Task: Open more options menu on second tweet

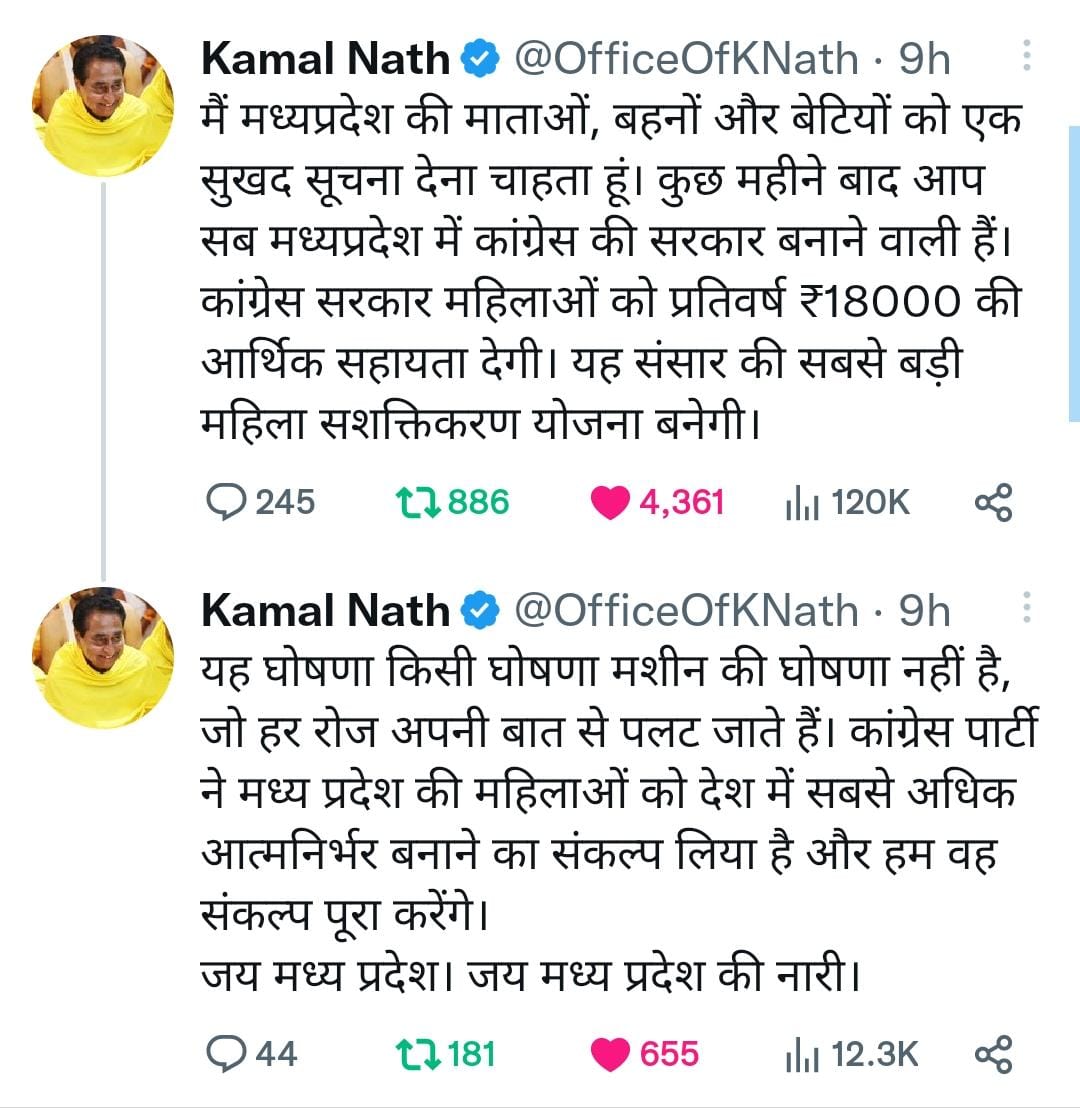Action: [1026, 609]
